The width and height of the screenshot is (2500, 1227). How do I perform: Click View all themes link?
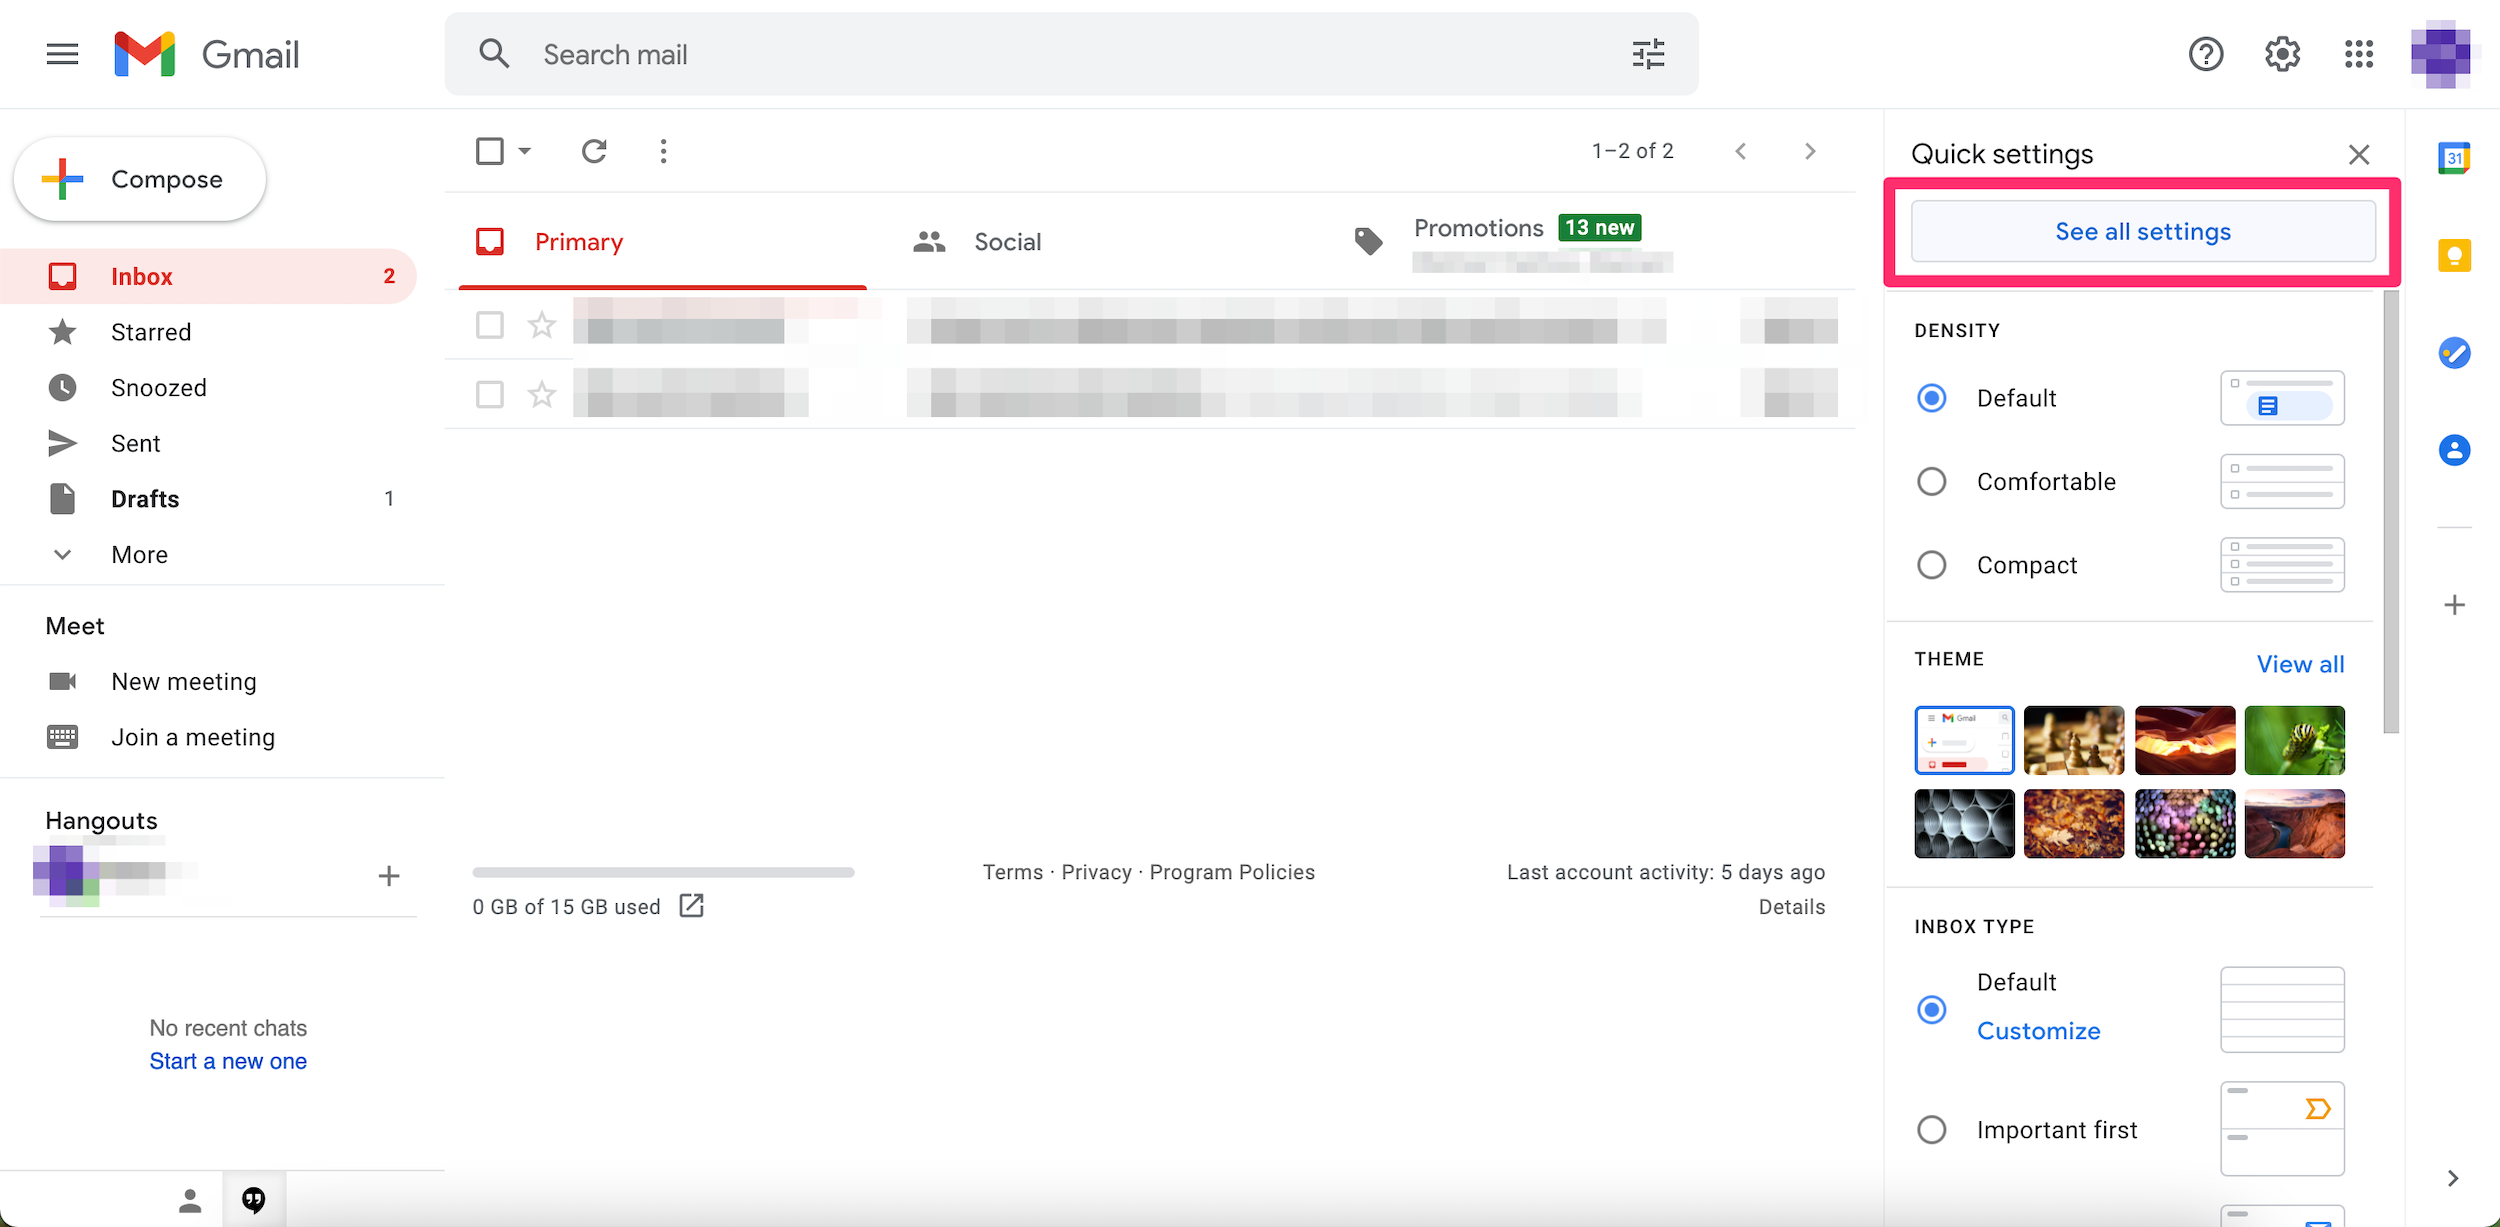pyautogui.click(x=2300, y=664)
